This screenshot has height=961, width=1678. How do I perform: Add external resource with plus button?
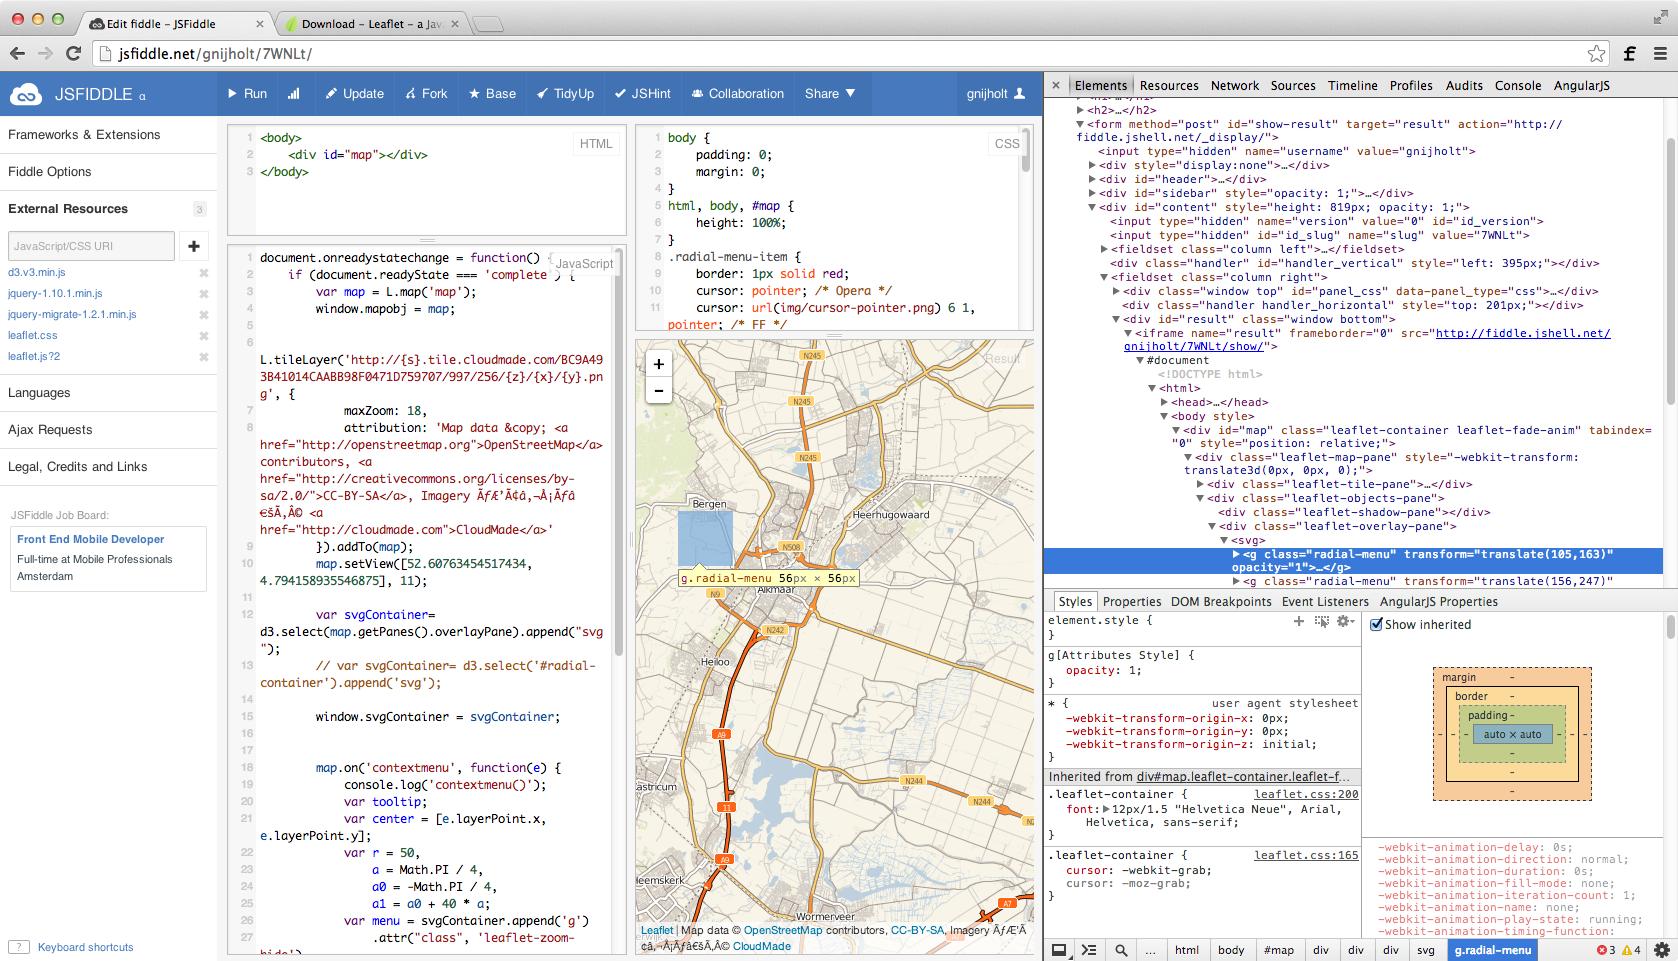coord(194,245)
